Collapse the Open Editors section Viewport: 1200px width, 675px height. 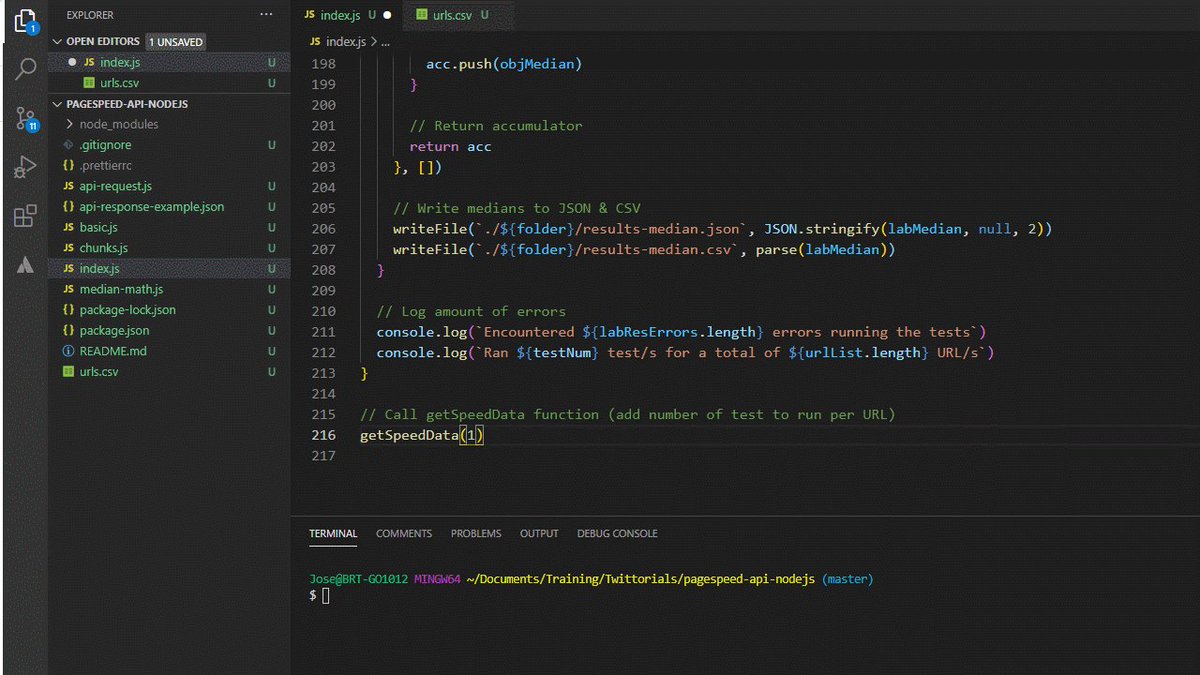point(58,42)
